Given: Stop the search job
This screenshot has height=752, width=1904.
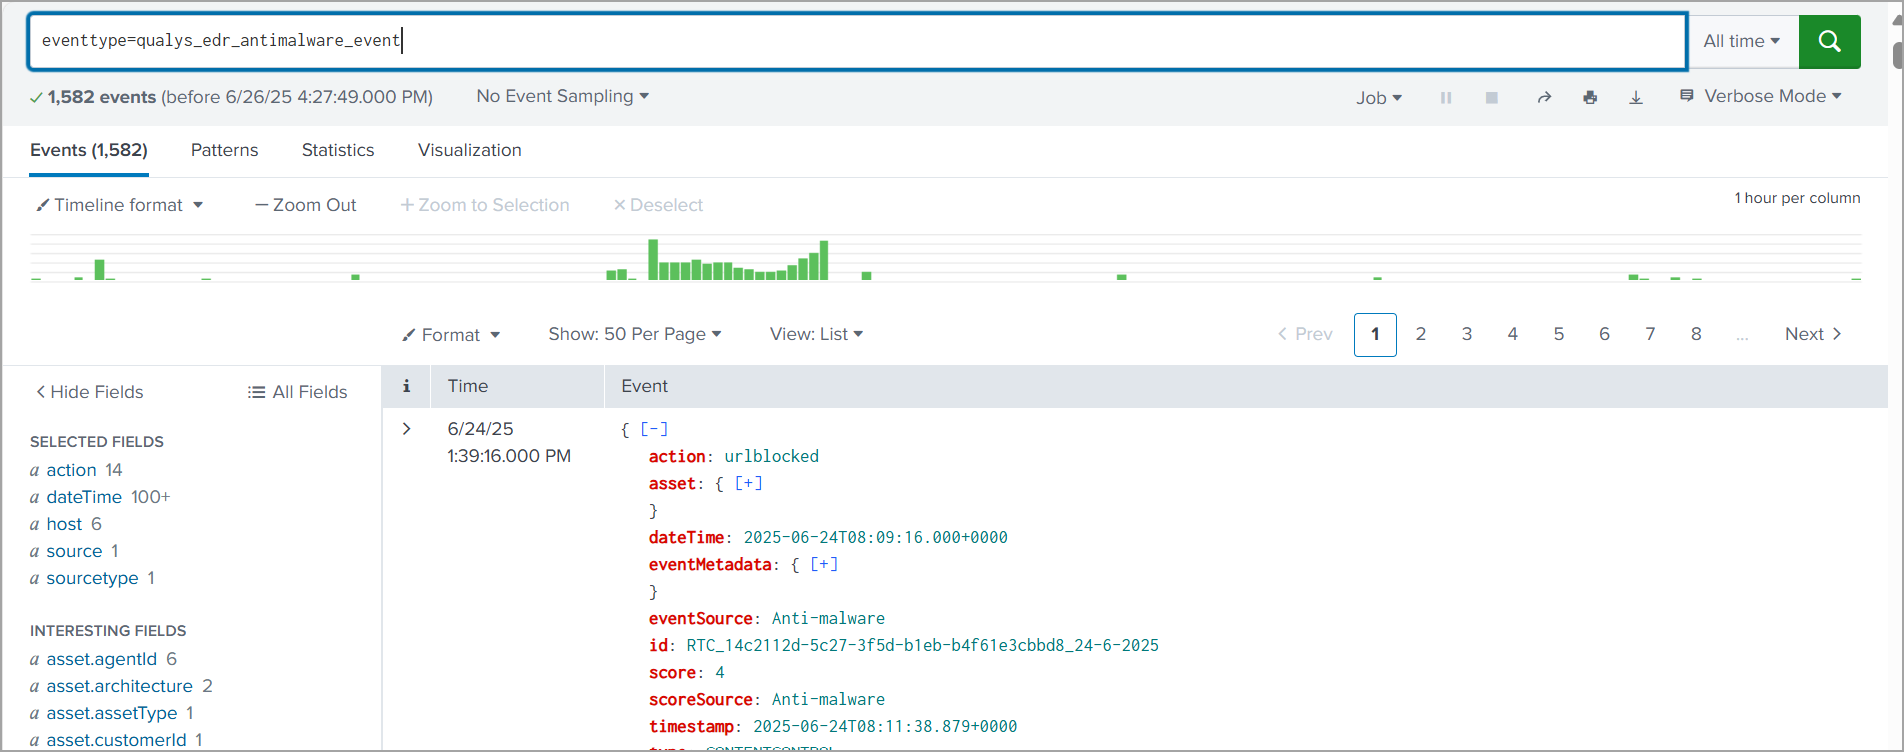Looking at the screenshot, I should [1491, 98].
